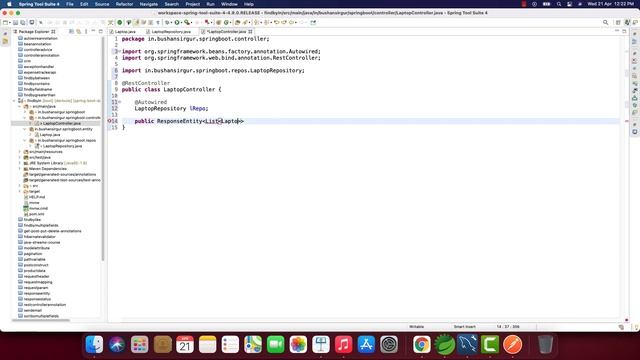Image resolution: width=640 pixels, height=360 pixels.
Task: Switch to the LaptopRepository.java editor tab
Action: click(171, 31)
